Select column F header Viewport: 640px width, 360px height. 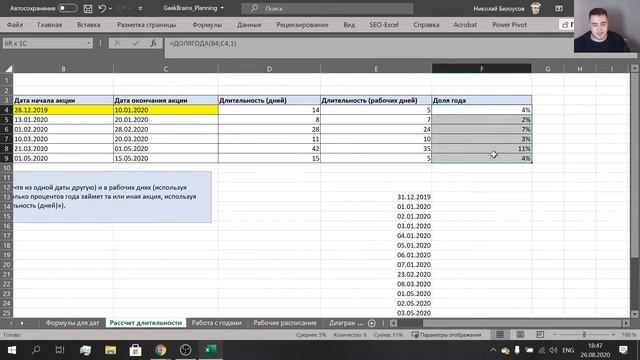click(x=482, y=69)
